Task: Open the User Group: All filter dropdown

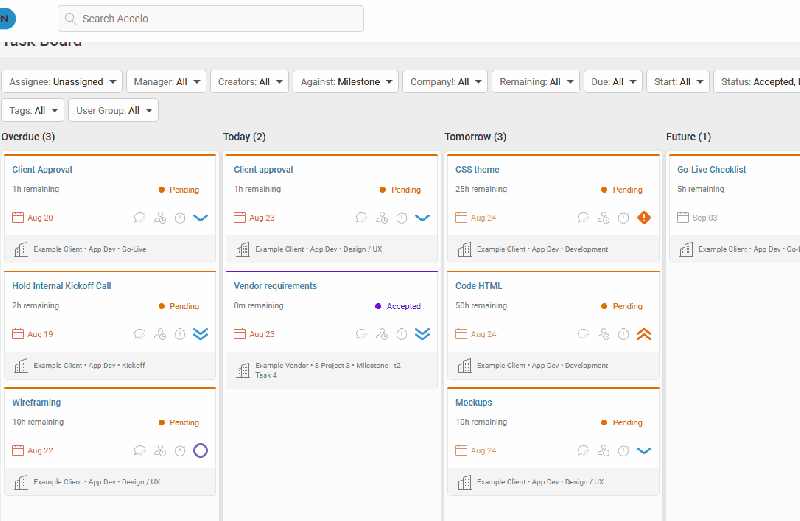Action: pos(113,110)
